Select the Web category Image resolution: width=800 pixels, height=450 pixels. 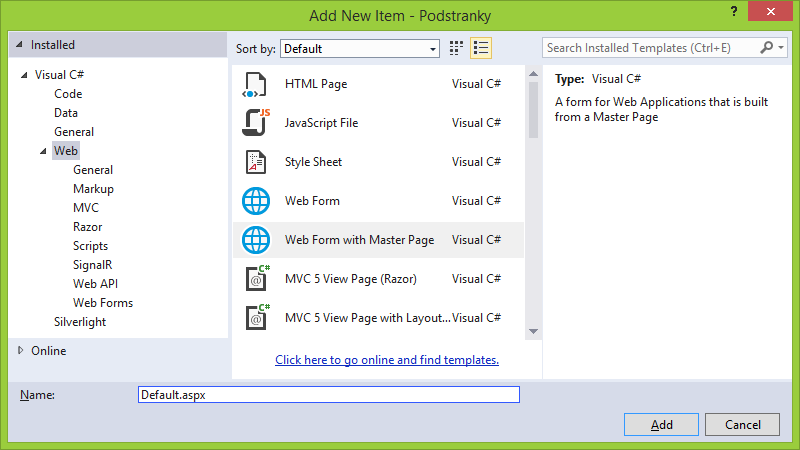(66, 151)
